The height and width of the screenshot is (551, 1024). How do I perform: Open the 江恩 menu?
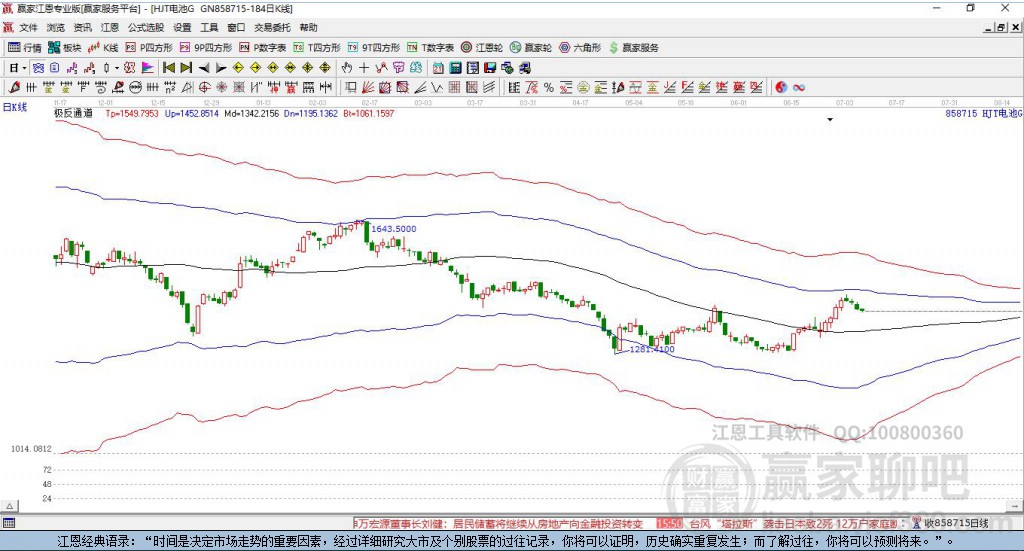110,27
